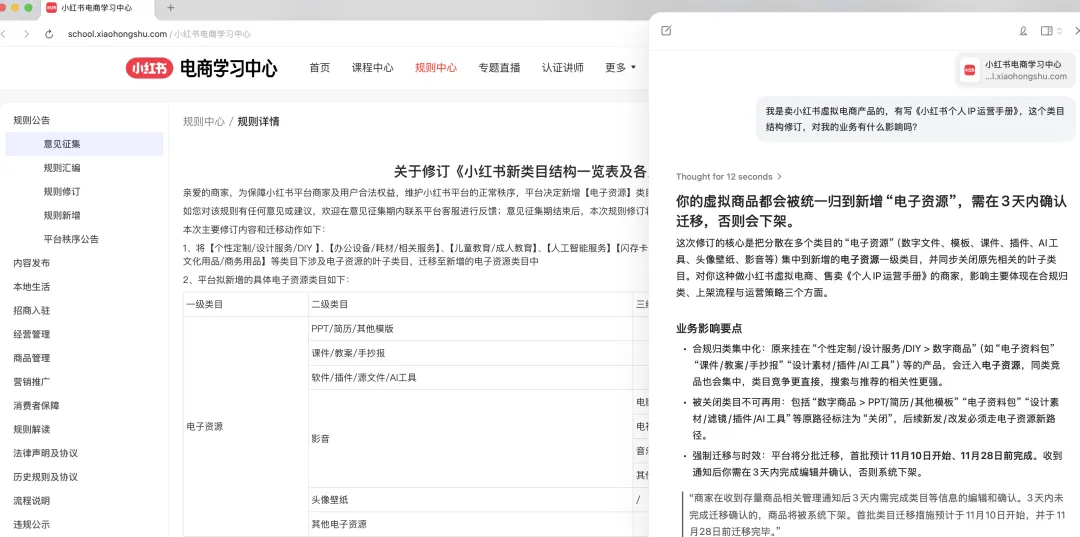Click the browser reload icon

tap(48, 34)
